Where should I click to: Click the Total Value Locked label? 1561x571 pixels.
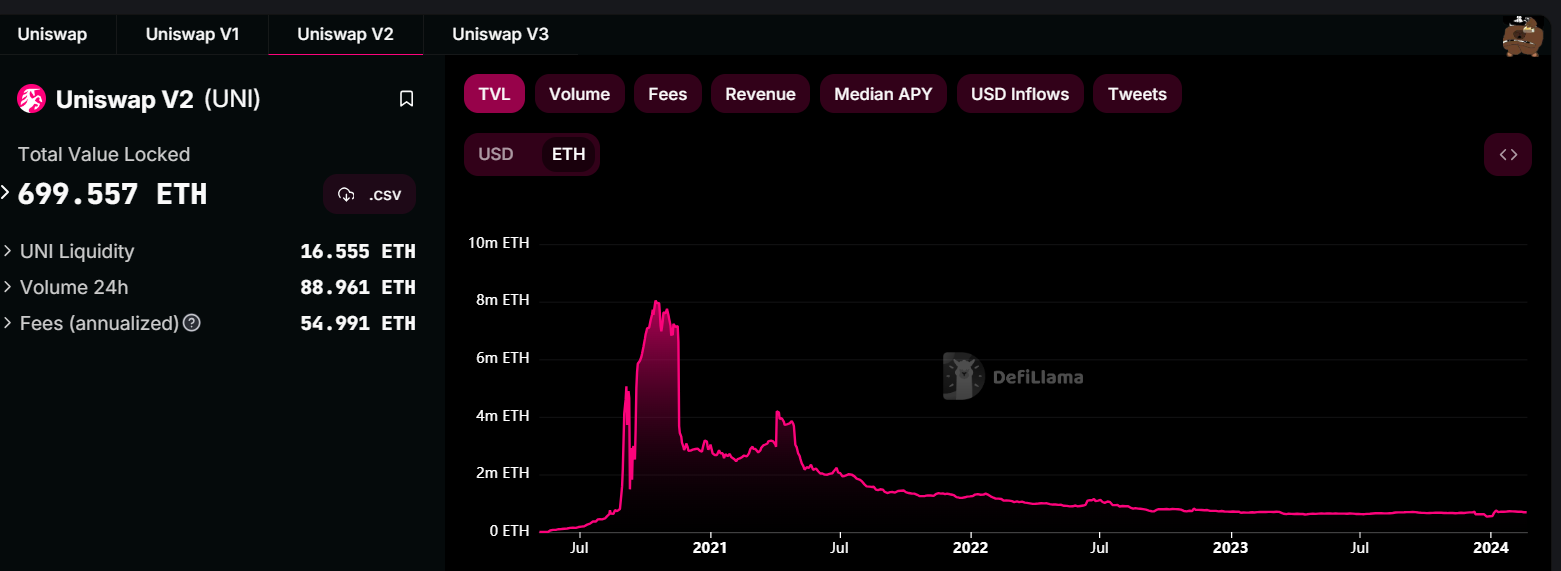tap(104, 154)
